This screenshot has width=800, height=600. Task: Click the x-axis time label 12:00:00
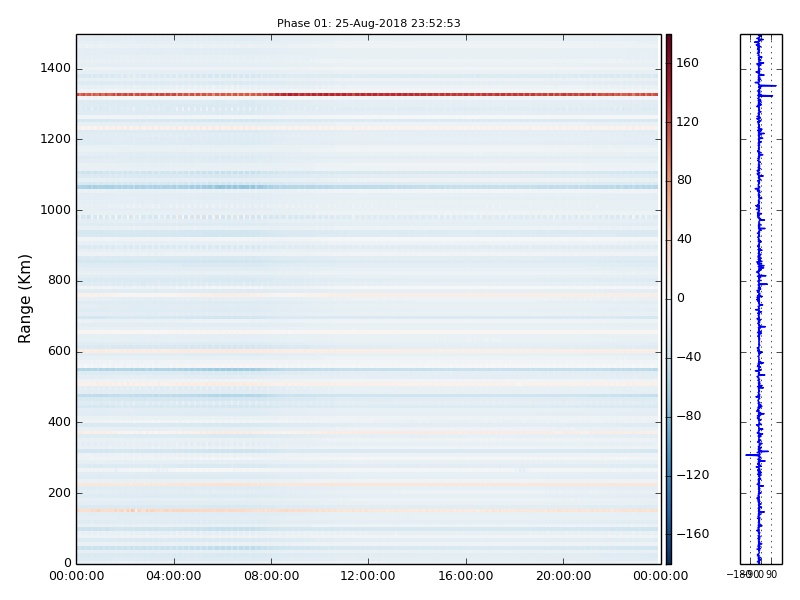(x=368, y=576)
